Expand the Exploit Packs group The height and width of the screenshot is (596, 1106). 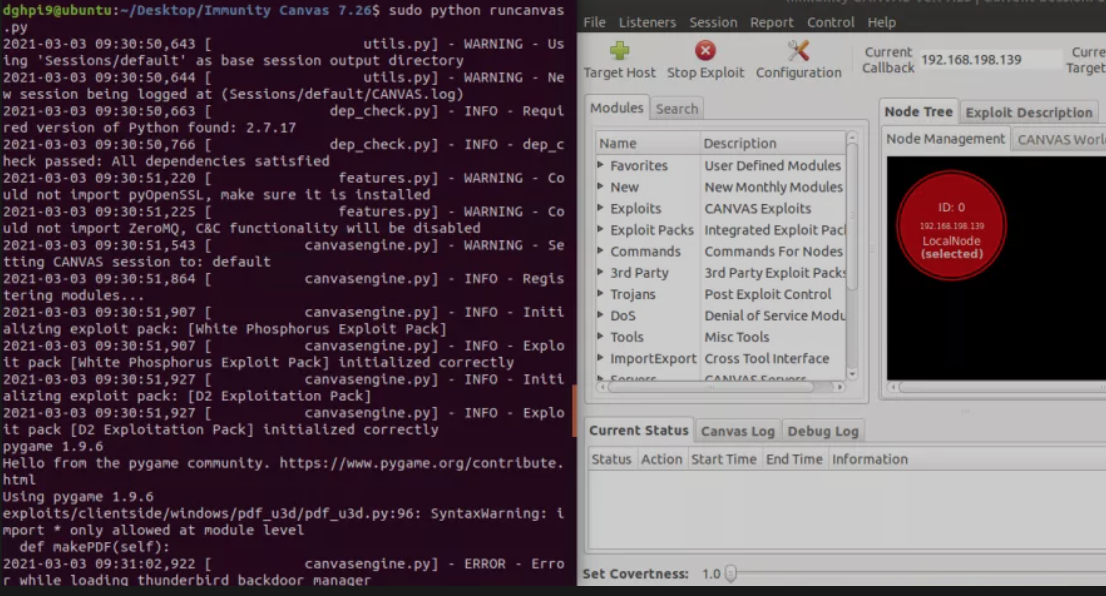click(x=600, y=229)
